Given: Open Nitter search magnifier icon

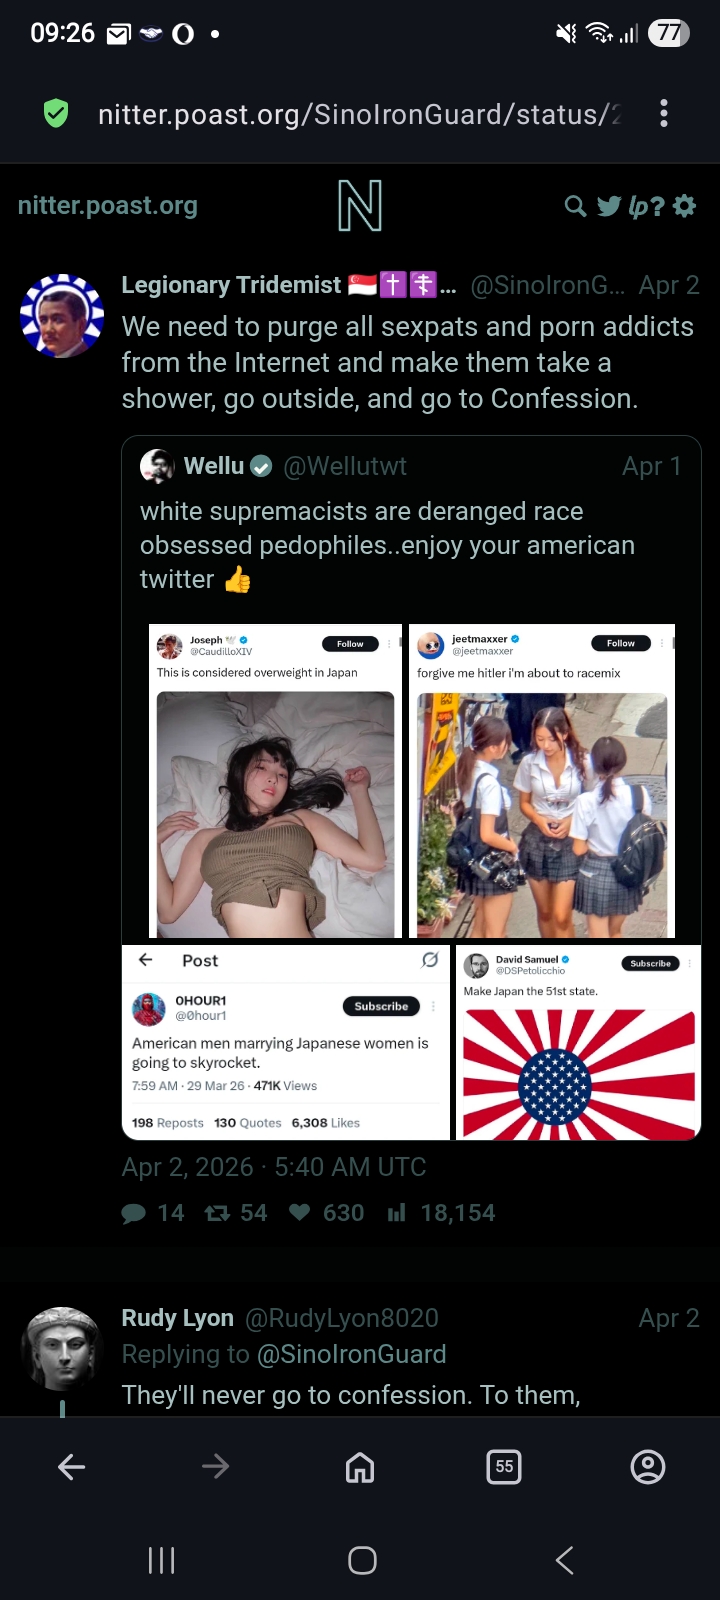Looking at the screenshot, I should pos(575,206).
